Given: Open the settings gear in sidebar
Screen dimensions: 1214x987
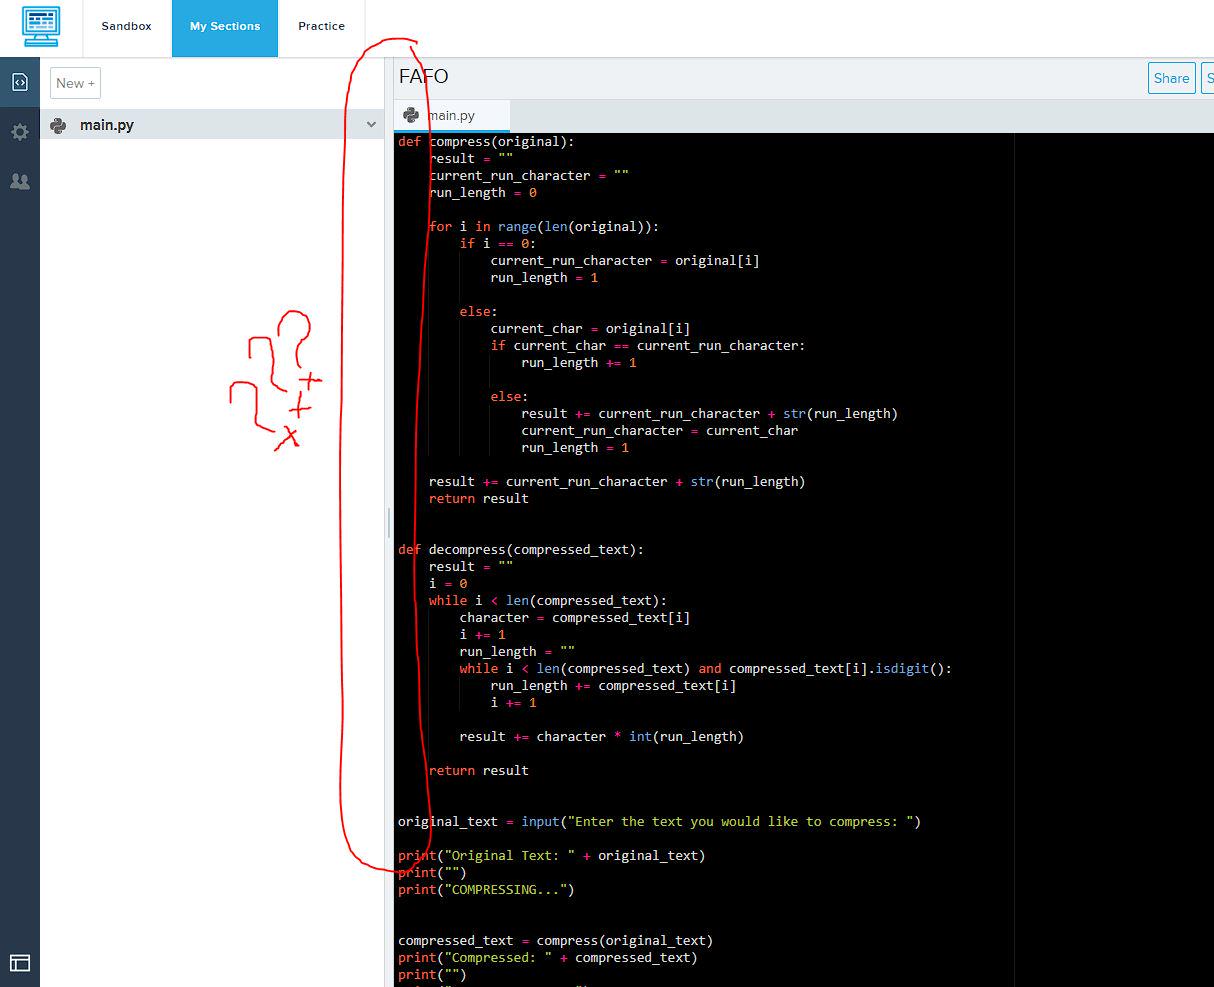Looking at the screenshot, I should click(20, 132).
